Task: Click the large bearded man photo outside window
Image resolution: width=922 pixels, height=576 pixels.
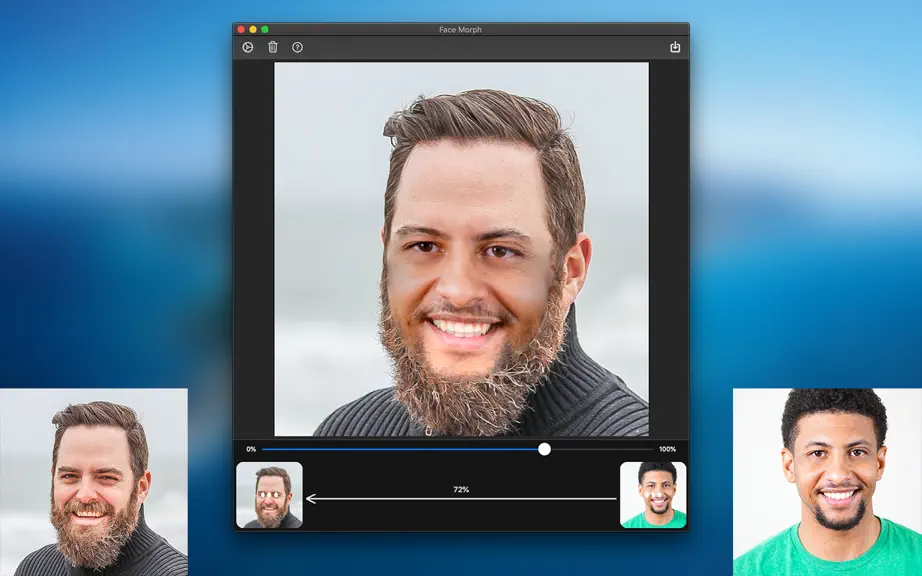Action: click(94, 482)
